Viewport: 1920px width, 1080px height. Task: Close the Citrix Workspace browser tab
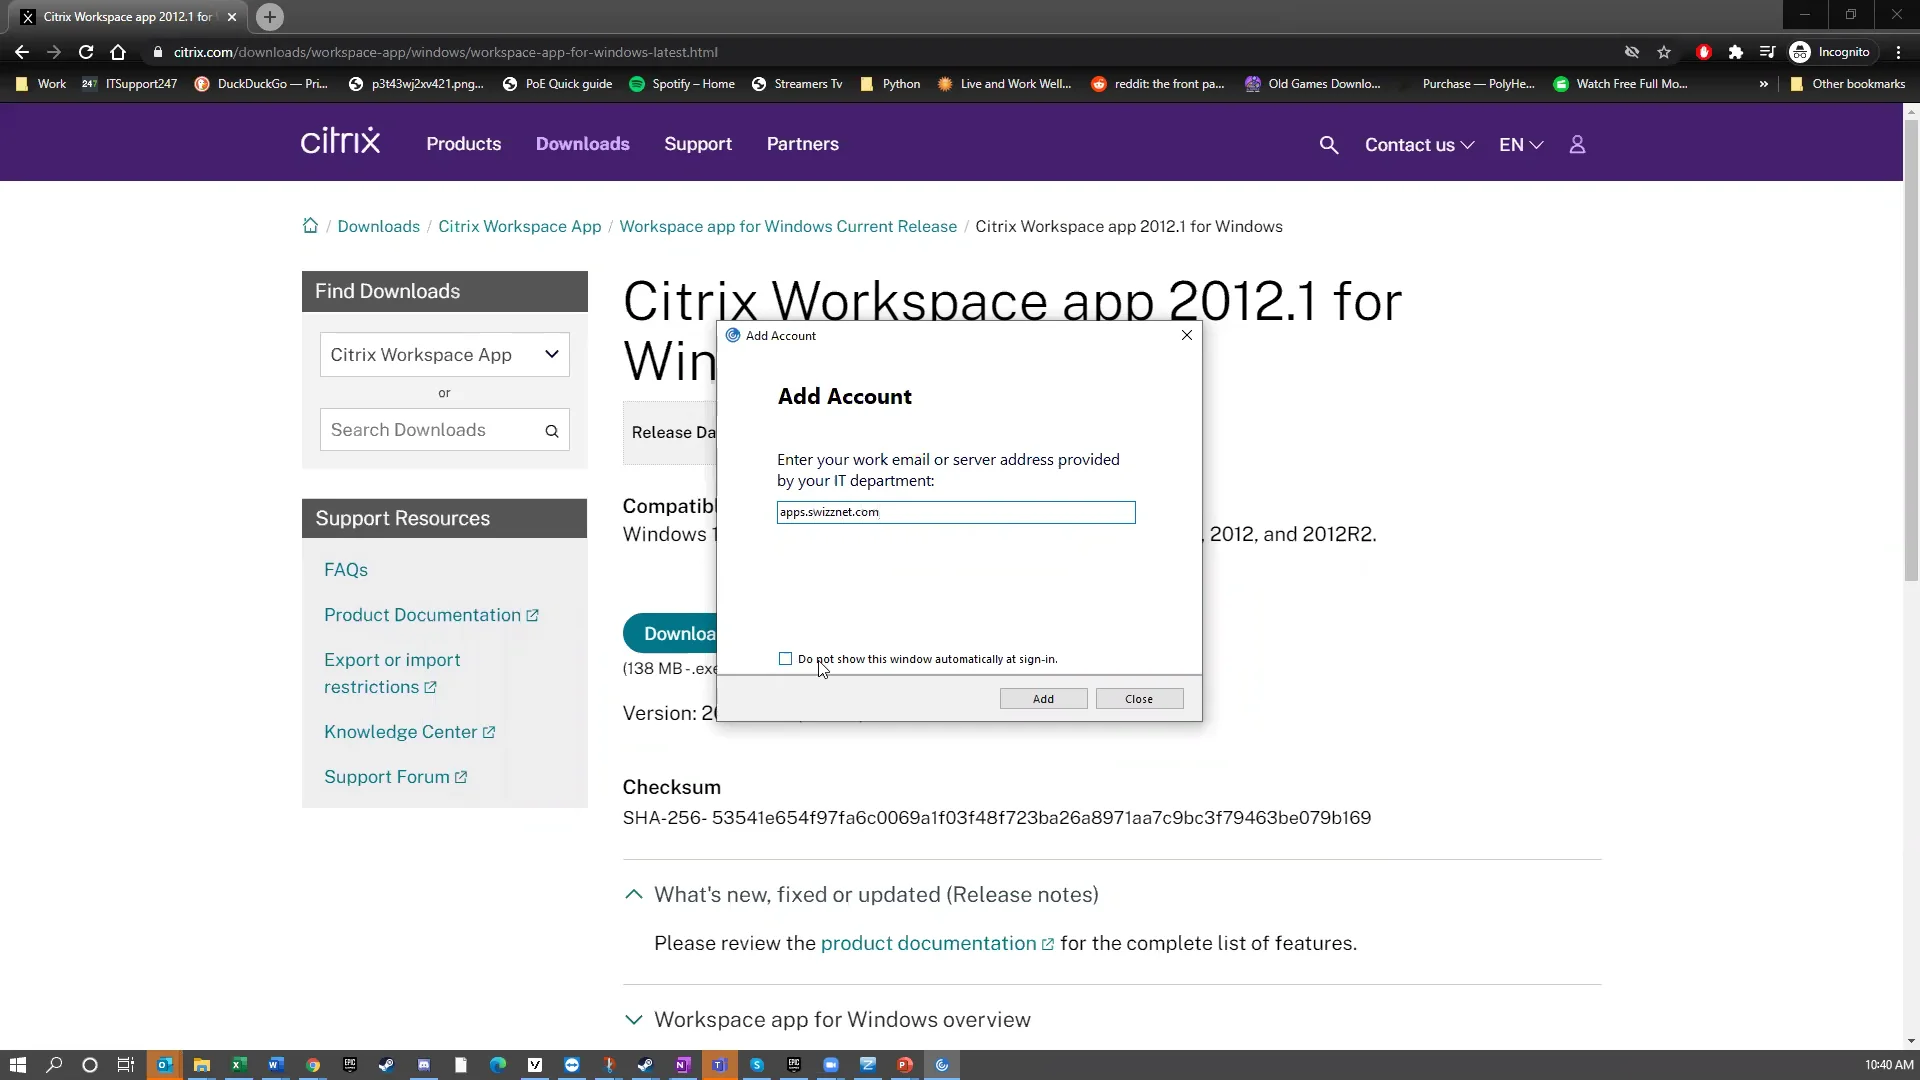coord(232,17)
